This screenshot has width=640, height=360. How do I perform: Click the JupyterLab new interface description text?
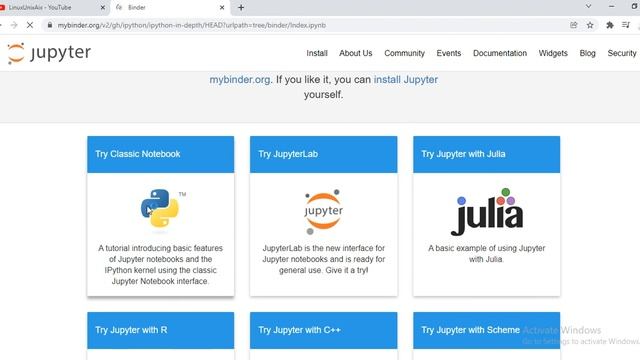click(x=324, y=259)
